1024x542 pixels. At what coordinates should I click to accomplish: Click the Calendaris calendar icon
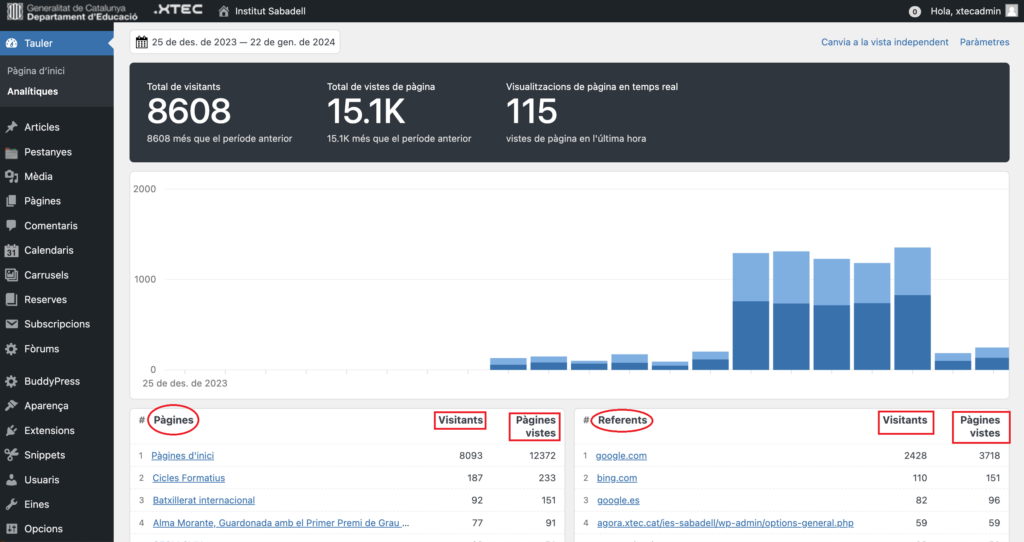(11, 250)
